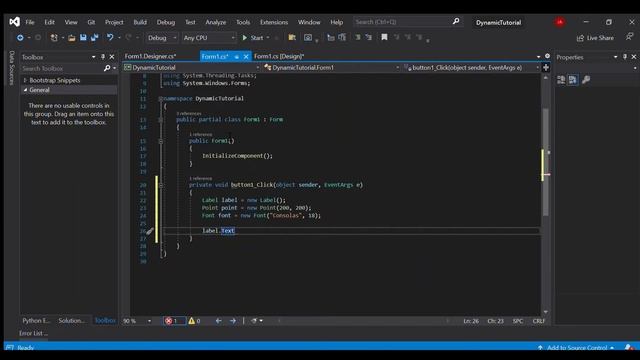Open the Toolbox window options dropdown arrow
The width and height of the screenshot is (640, 360).
coord(93,57)
